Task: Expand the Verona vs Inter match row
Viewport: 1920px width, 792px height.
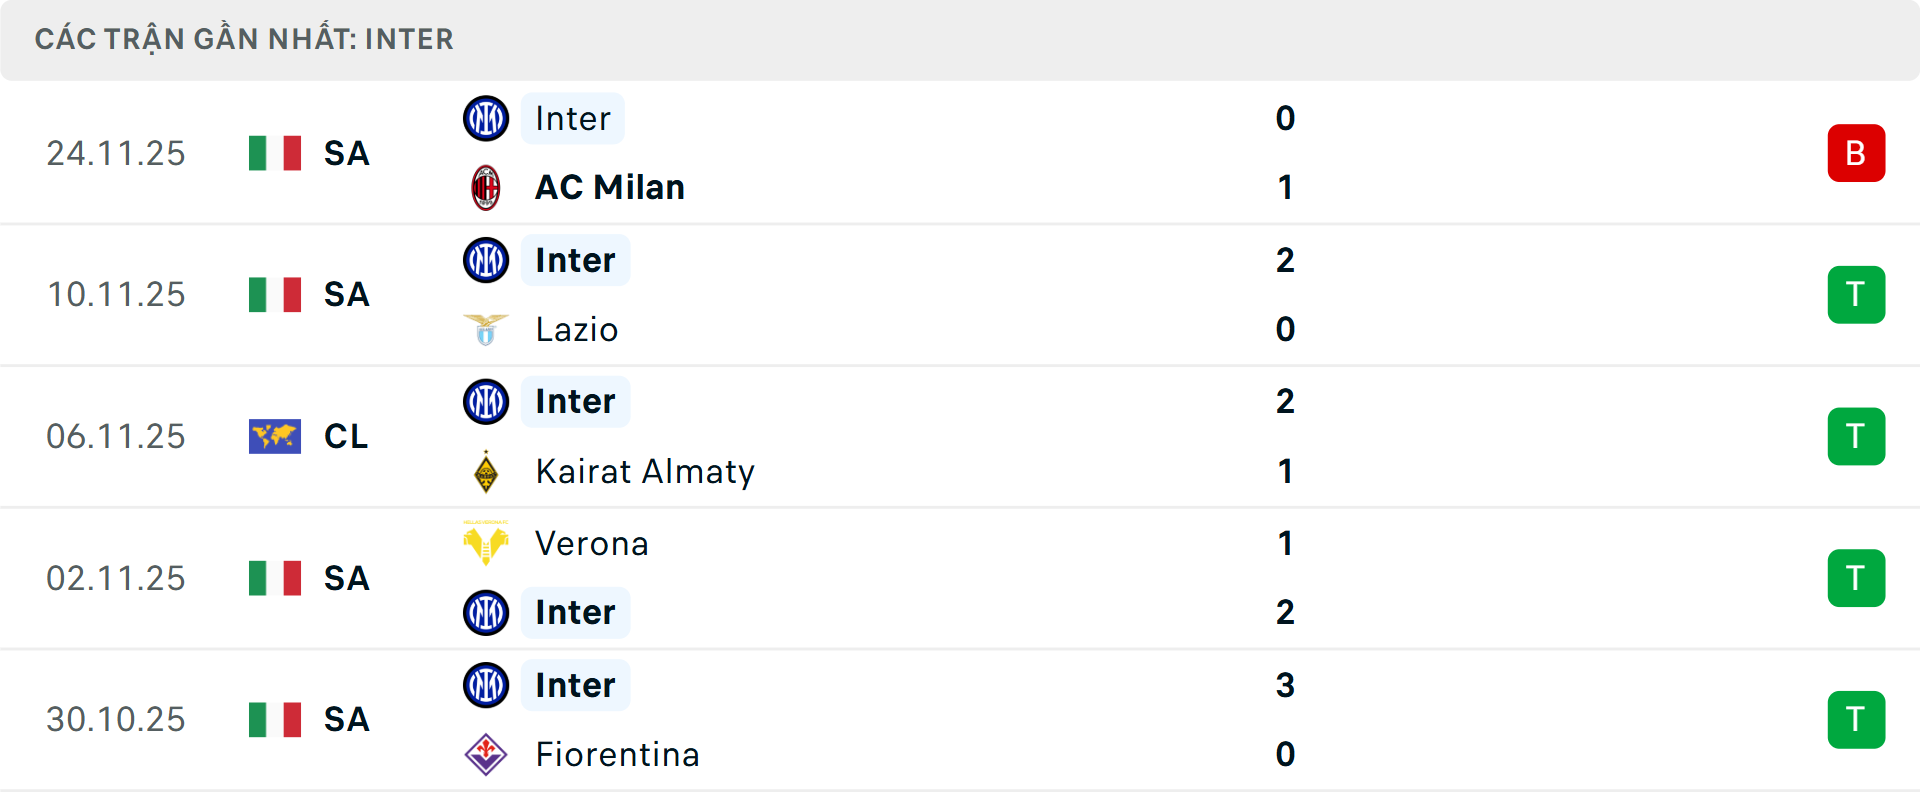Action: pyautogui.click(x=960, y=577)
